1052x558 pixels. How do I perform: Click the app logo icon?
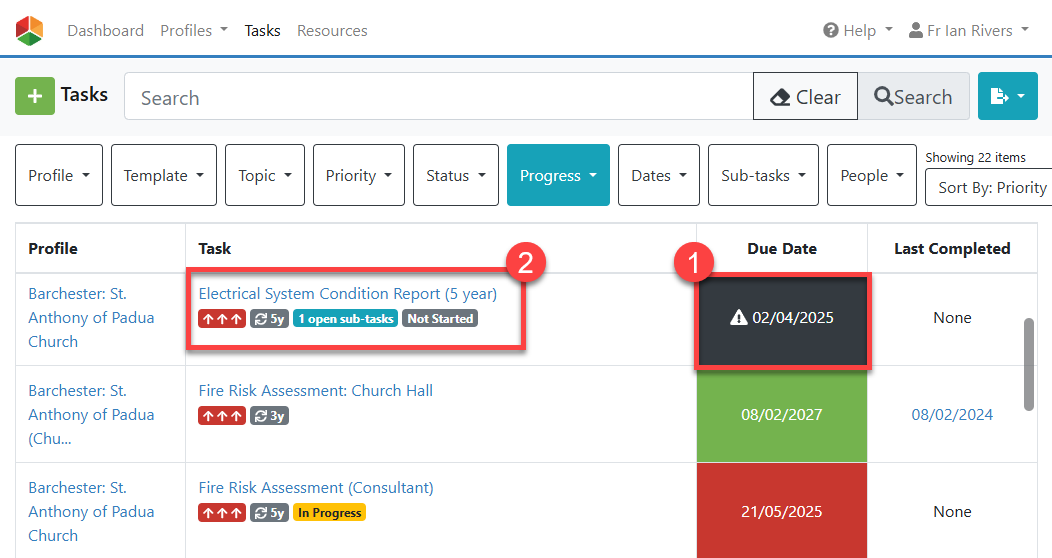(x=30, y=30)
